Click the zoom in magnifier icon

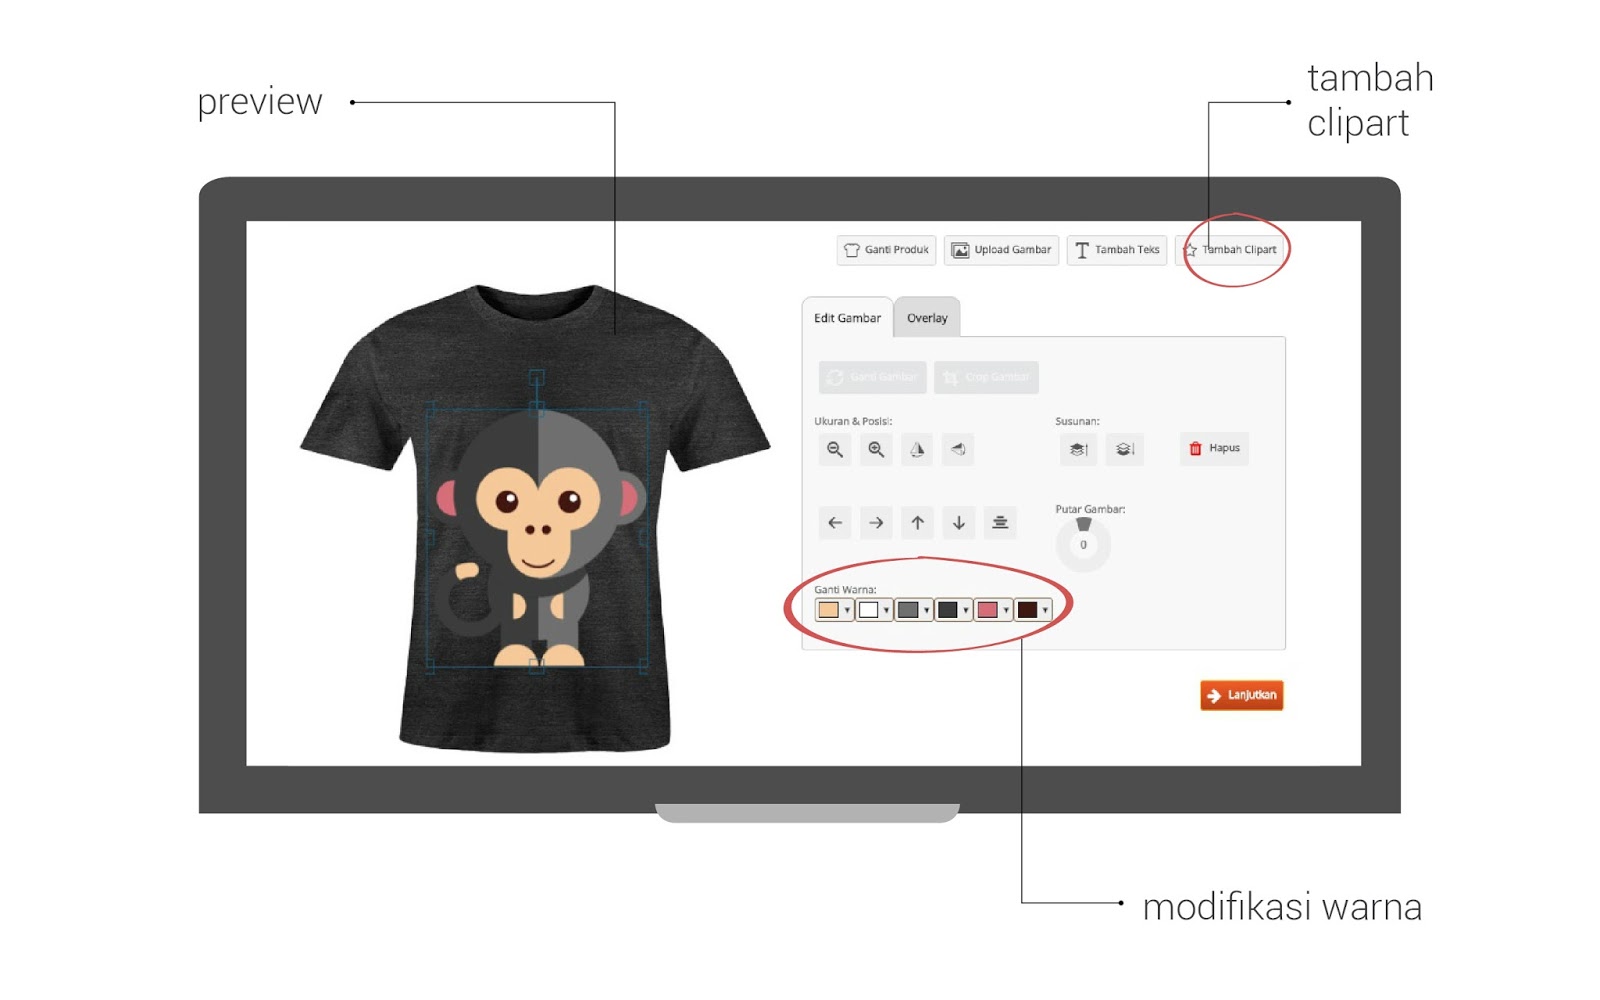tap(876, 449)
